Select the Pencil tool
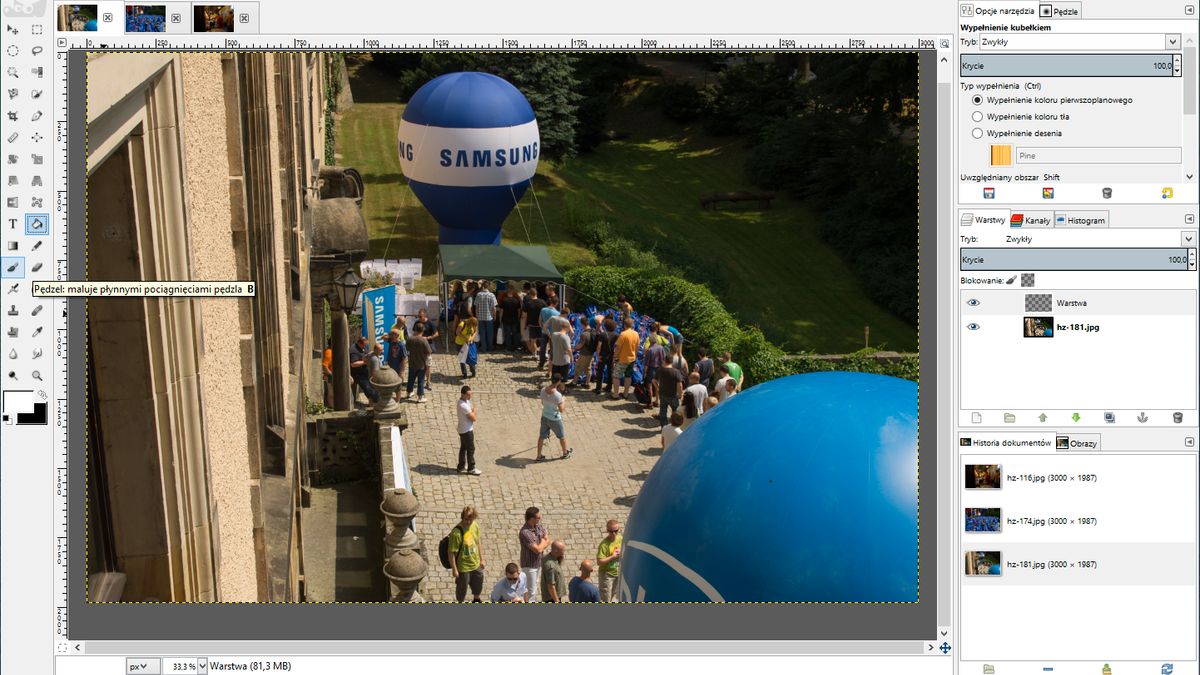The height and width of the screenshot is (675, 1200). (x=37, y=246)
